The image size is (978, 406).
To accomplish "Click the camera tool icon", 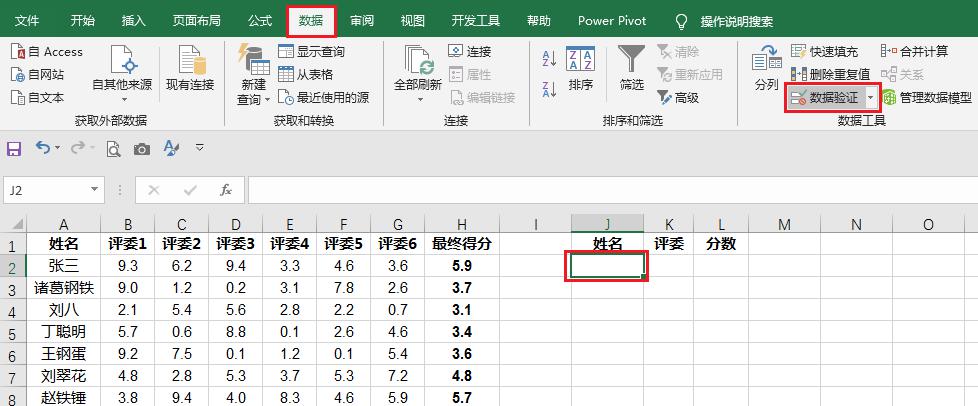I will click(142, 148).
